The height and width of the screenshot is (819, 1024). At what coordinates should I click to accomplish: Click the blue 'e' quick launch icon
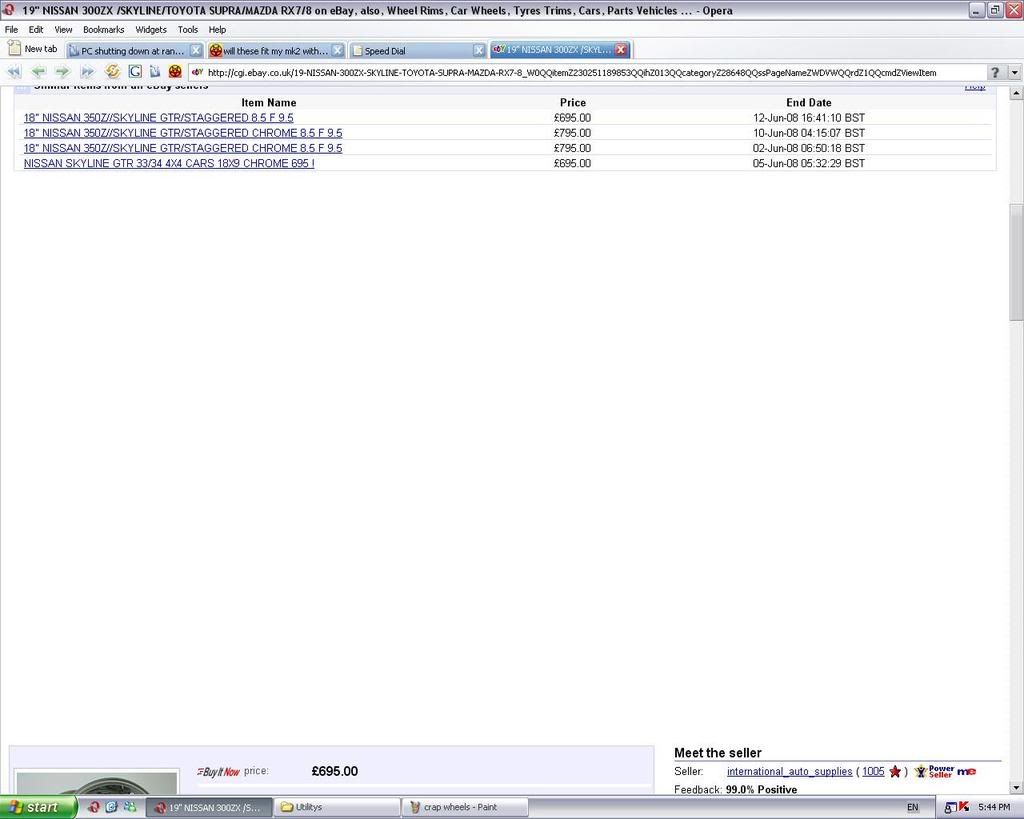pos(111,807)
